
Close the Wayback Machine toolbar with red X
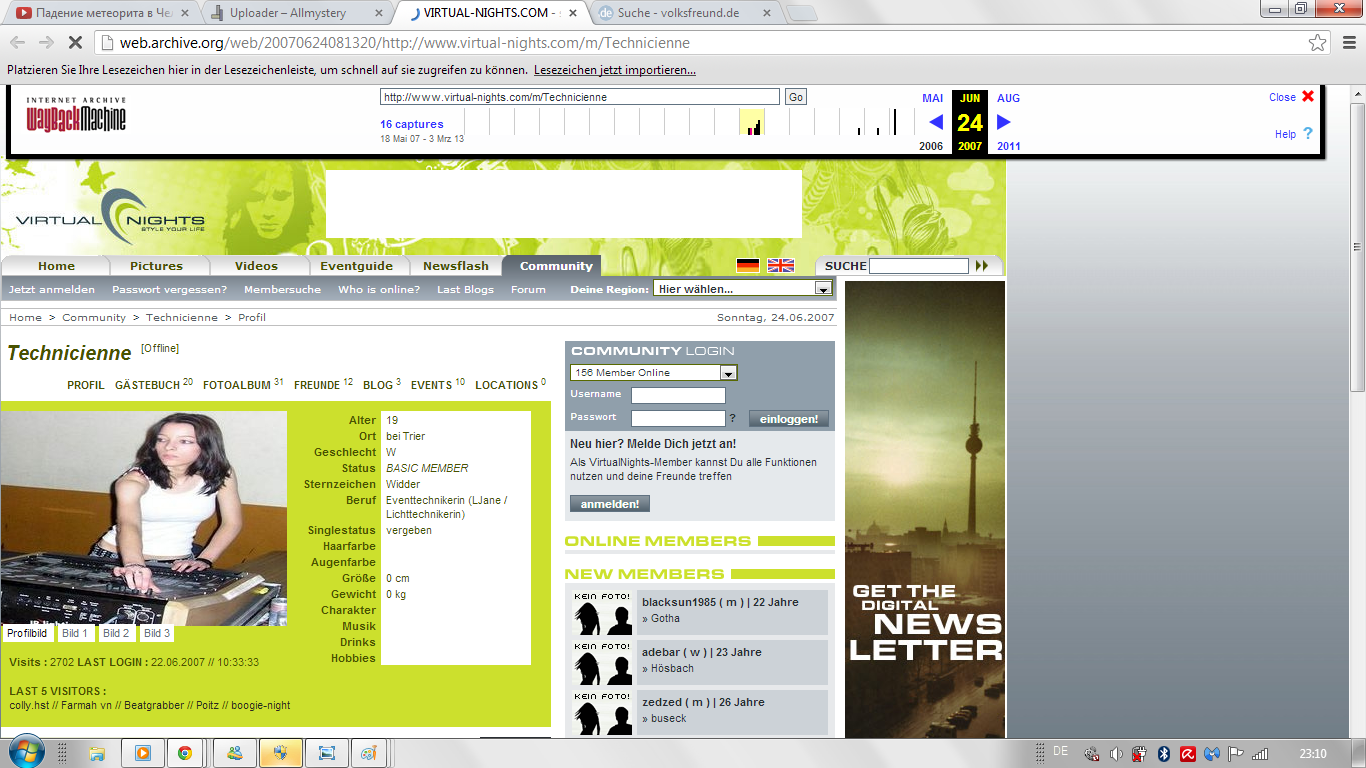point(1308,97)
